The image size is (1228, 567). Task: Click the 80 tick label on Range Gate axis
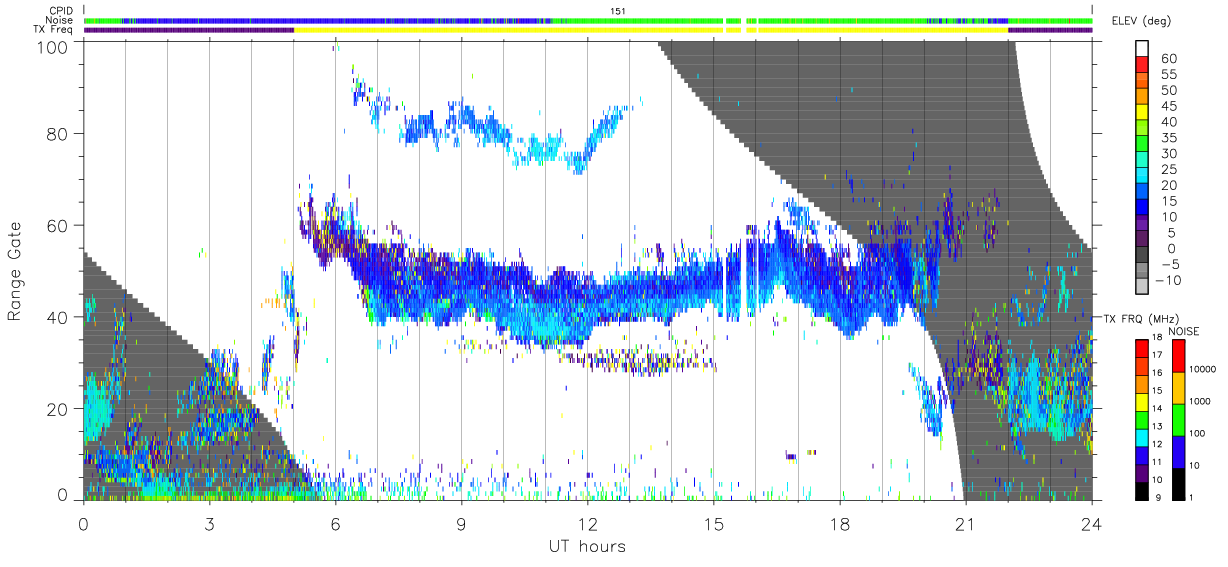58,134
